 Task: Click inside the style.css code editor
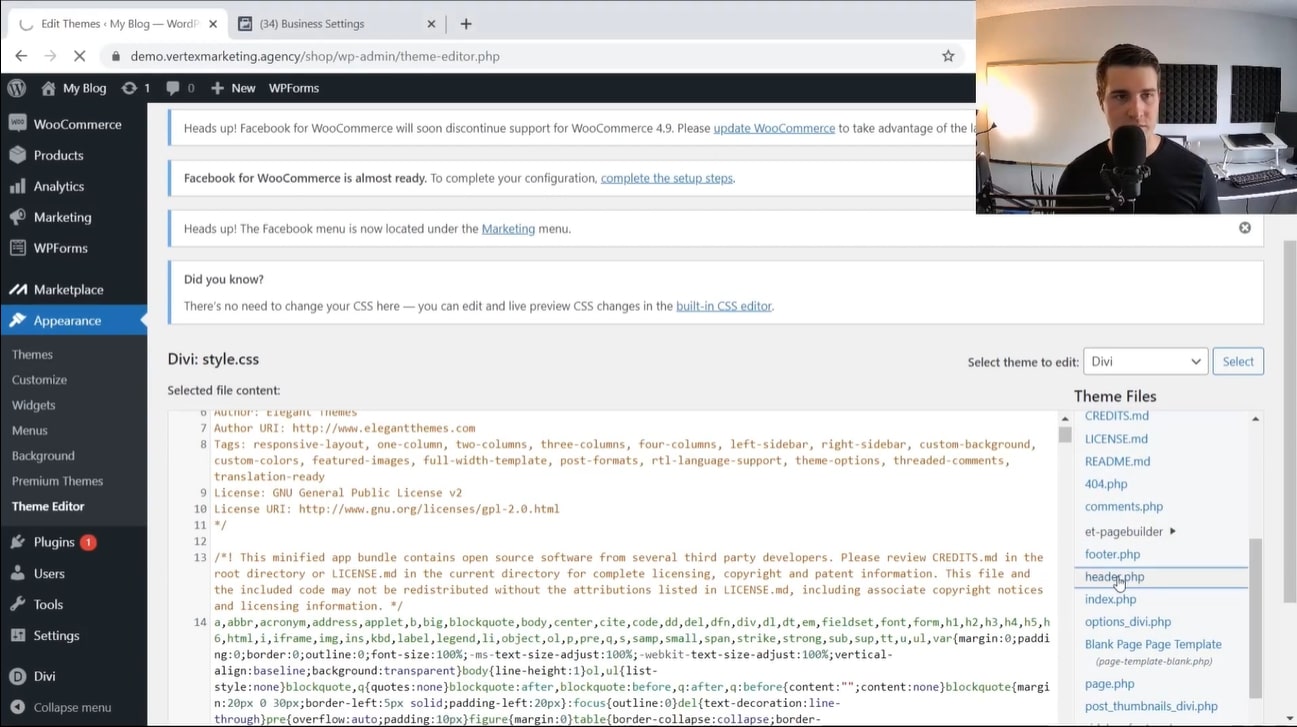point(612,567)
